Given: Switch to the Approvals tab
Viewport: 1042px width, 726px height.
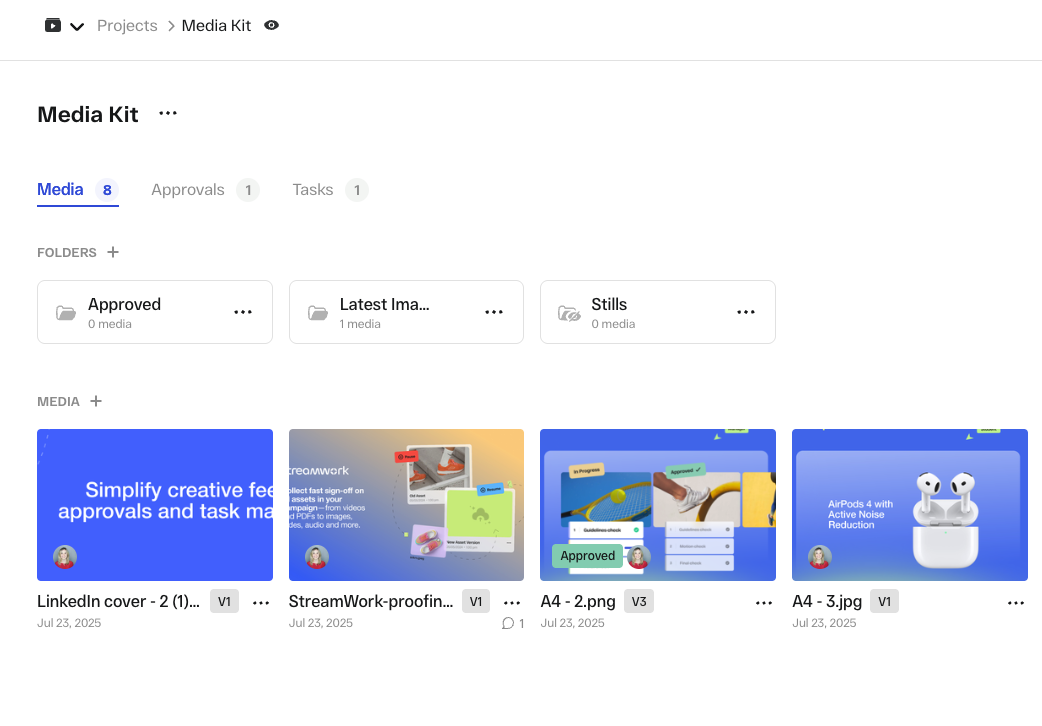Looking at the screenshot, I should [187, 189].
